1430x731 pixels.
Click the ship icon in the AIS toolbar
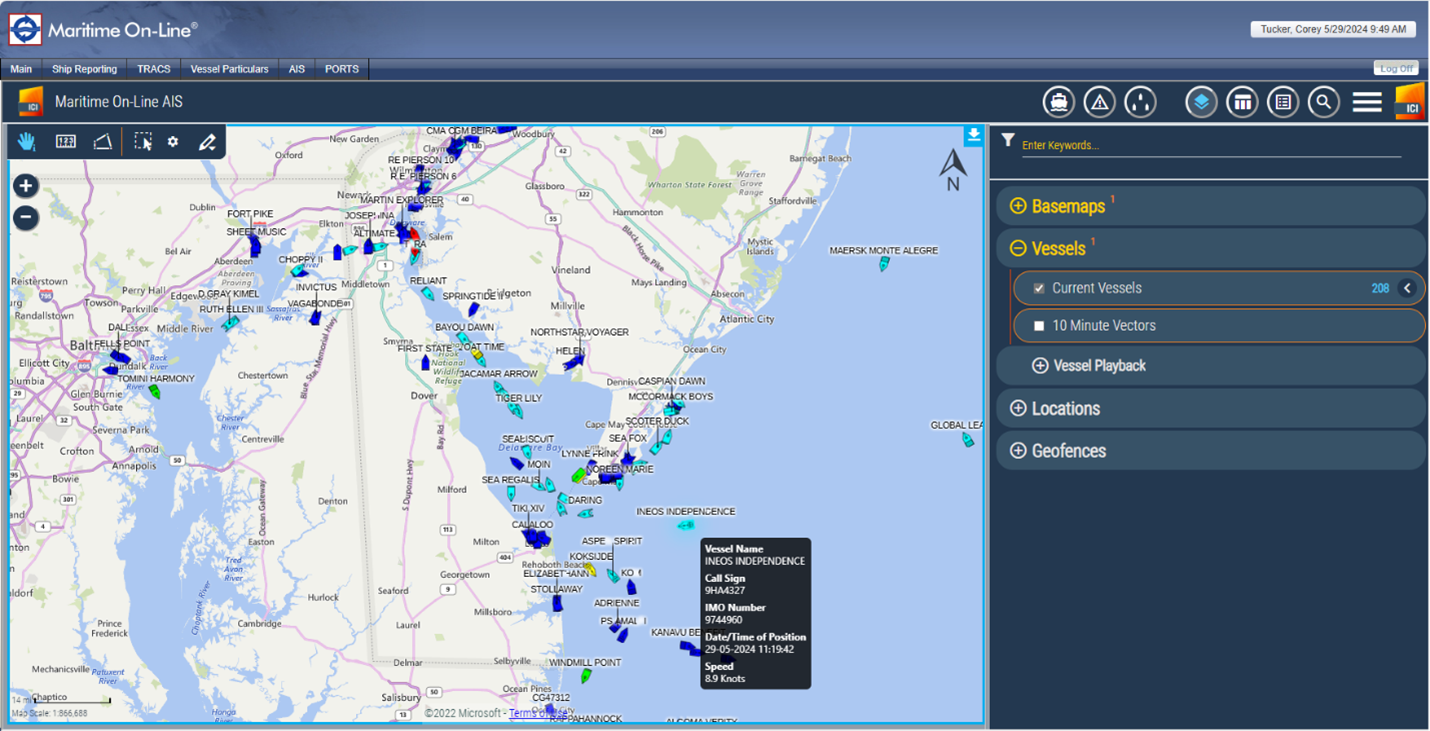(x=1058, y=101)
